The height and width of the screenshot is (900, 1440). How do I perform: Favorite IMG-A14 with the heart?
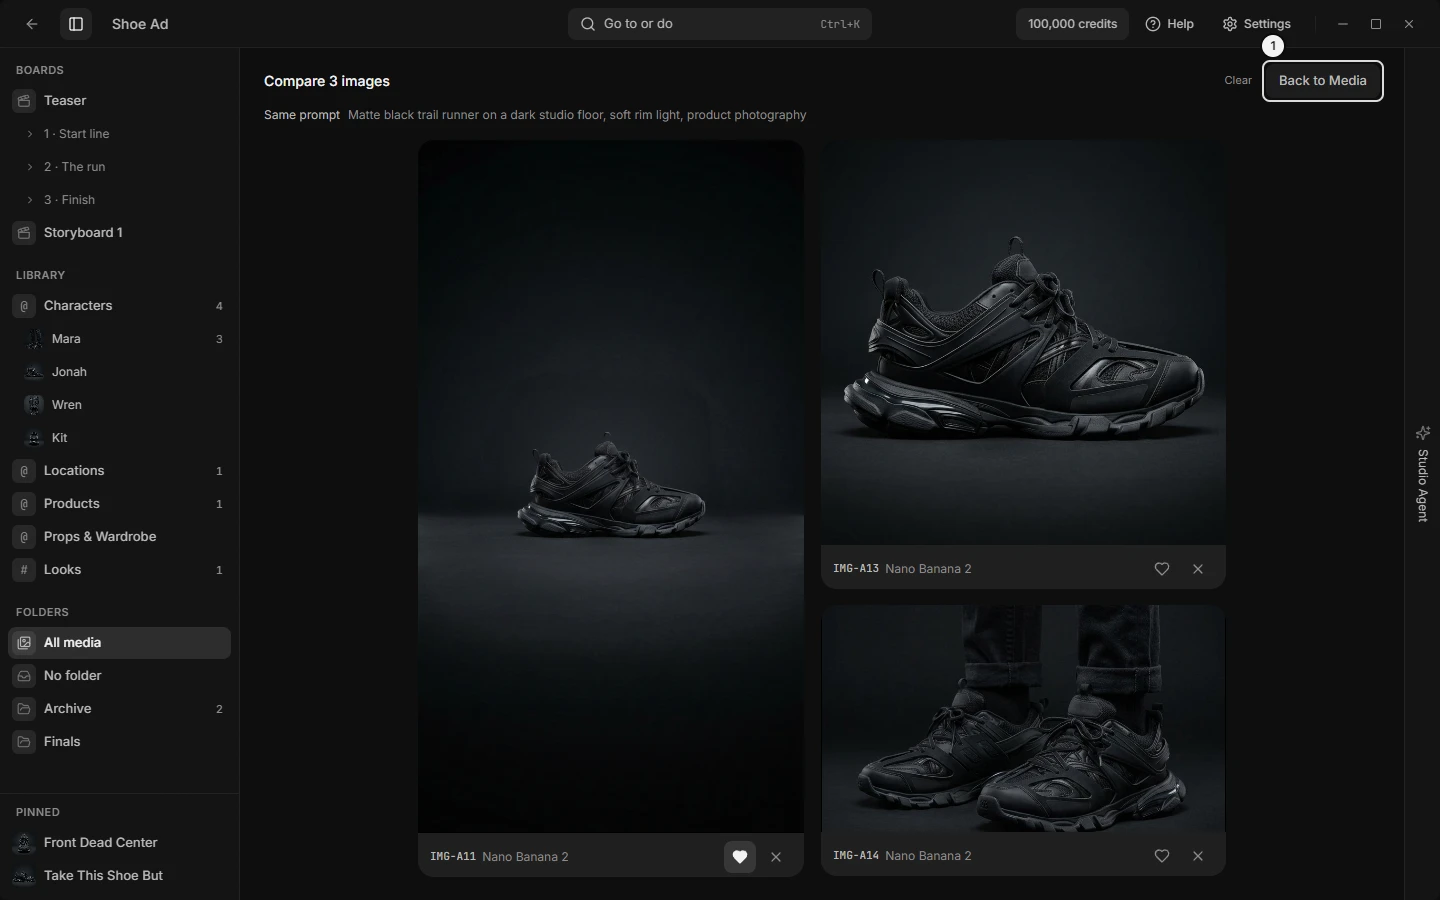coord(1162,856)
